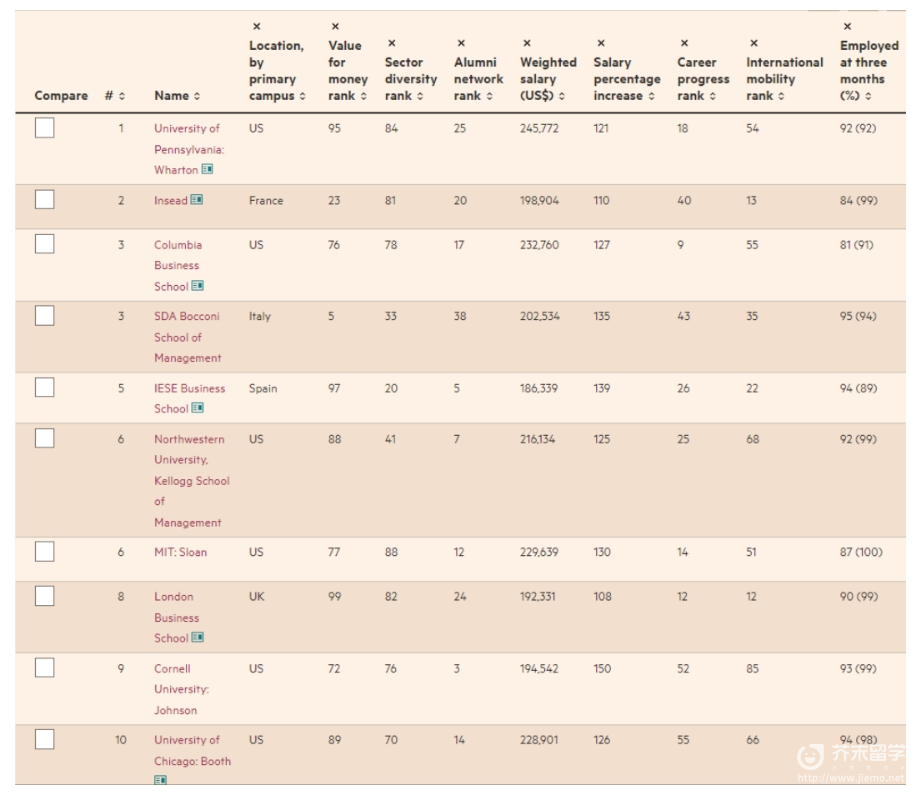This screenshot has height=794, width=915.
Task: Sort by Salary percentage increase
Action: (x=651, y=96)
